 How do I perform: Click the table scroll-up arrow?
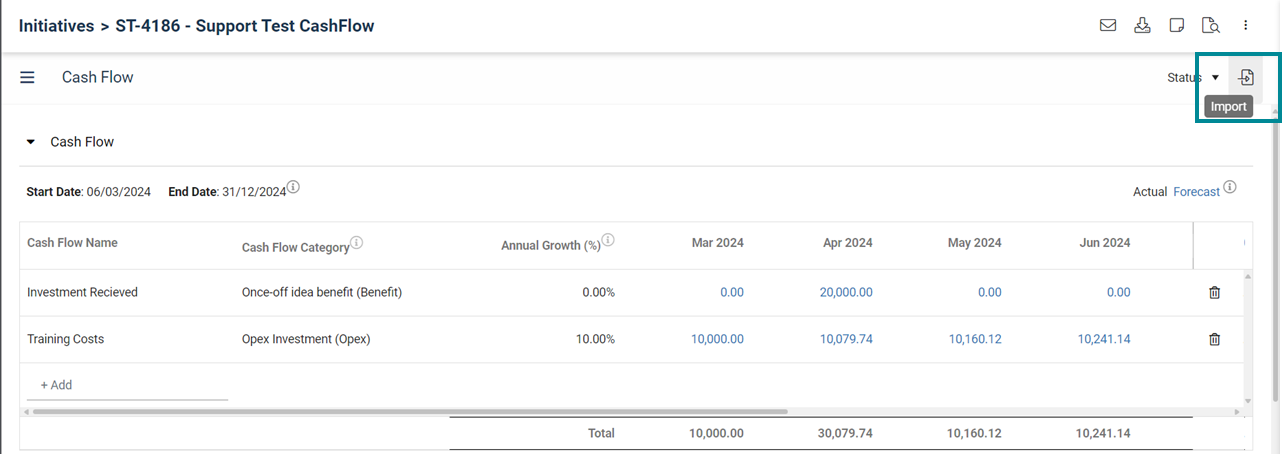pyautogui.click(x=1246, y=275)
